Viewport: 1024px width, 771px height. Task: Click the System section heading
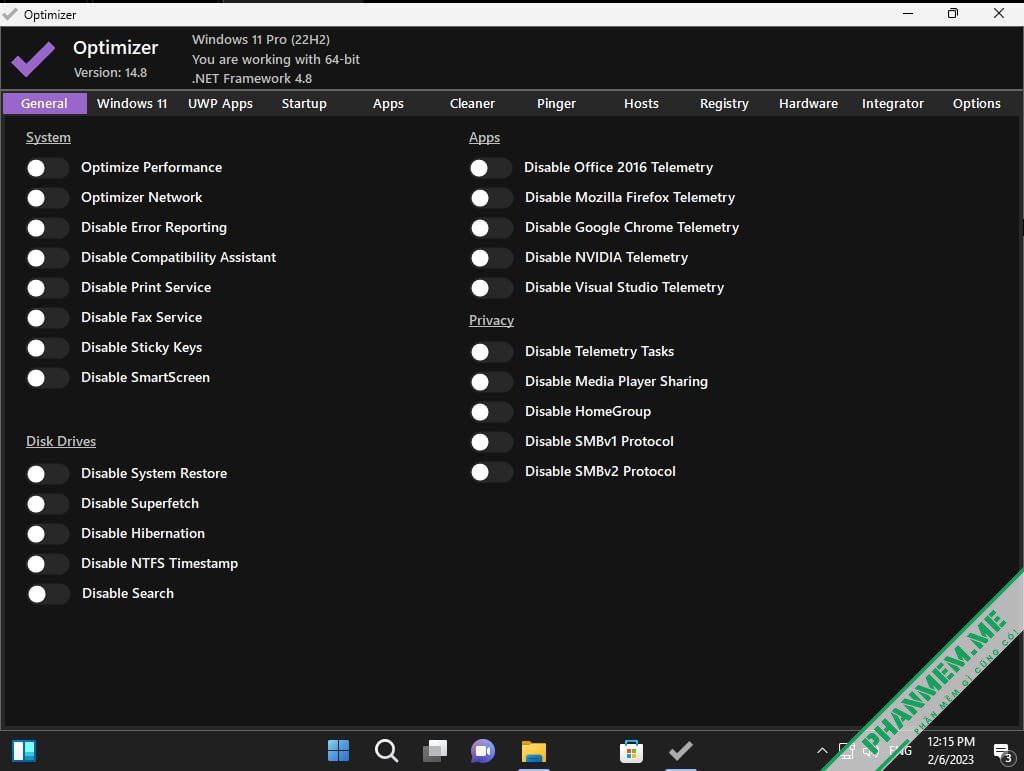(48, 138)
